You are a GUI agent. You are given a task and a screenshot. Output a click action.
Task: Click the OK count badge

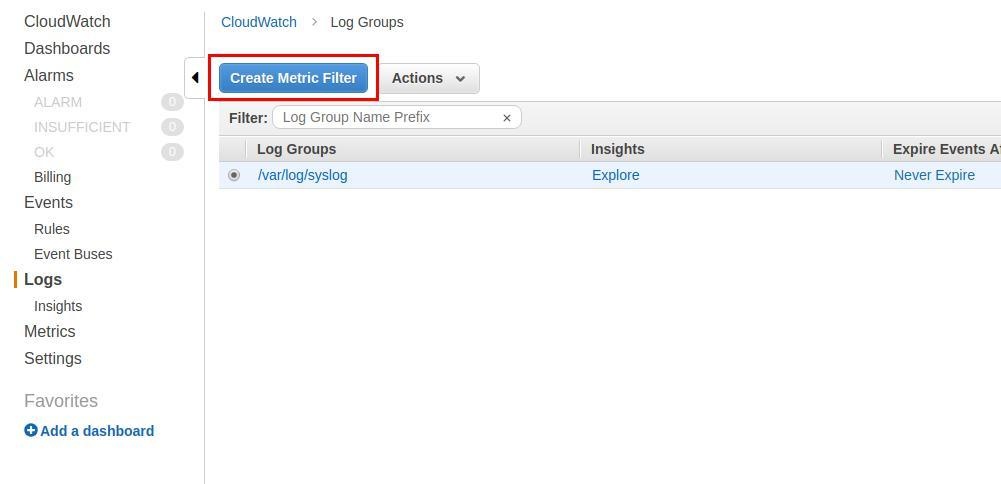[x=172, y=152]
